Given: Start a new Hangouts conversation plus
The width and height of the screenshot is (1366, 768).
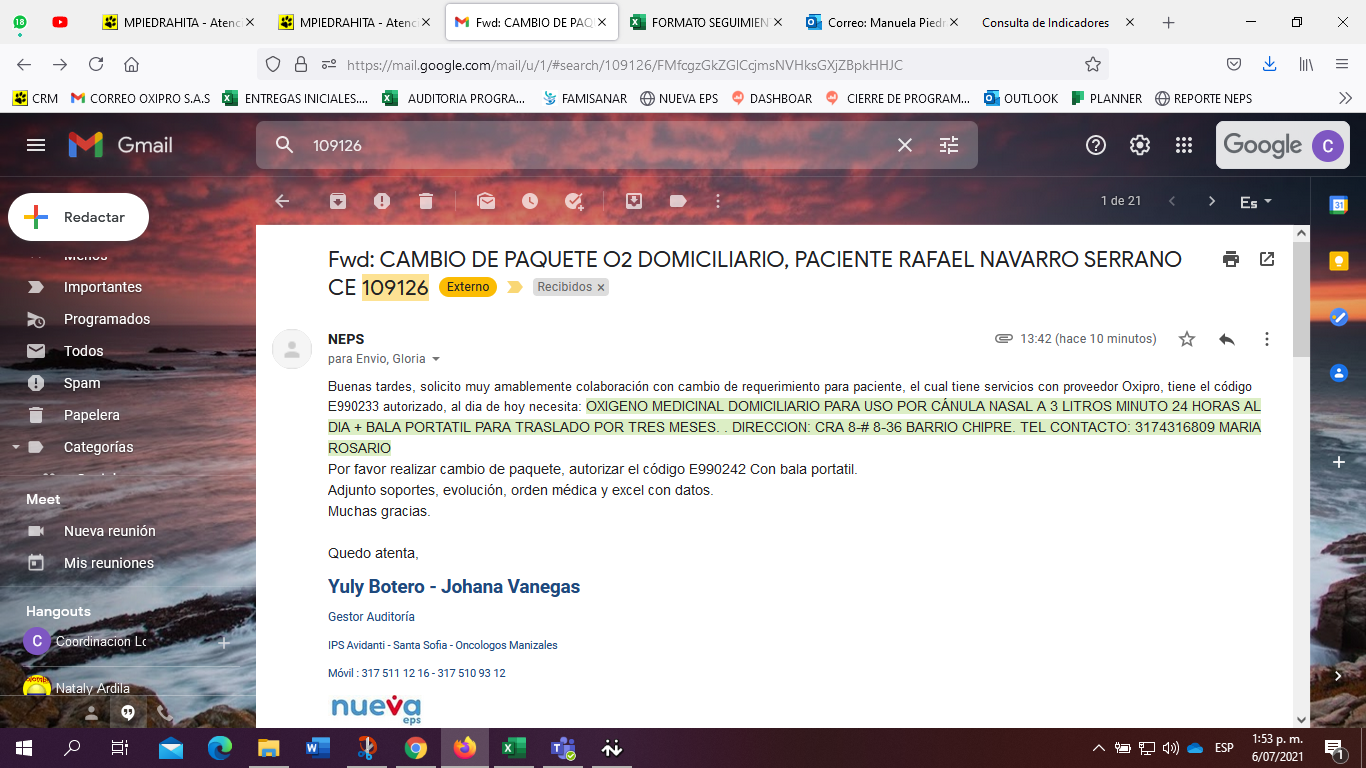Looking at the screenshot, I should coord(224,642).
